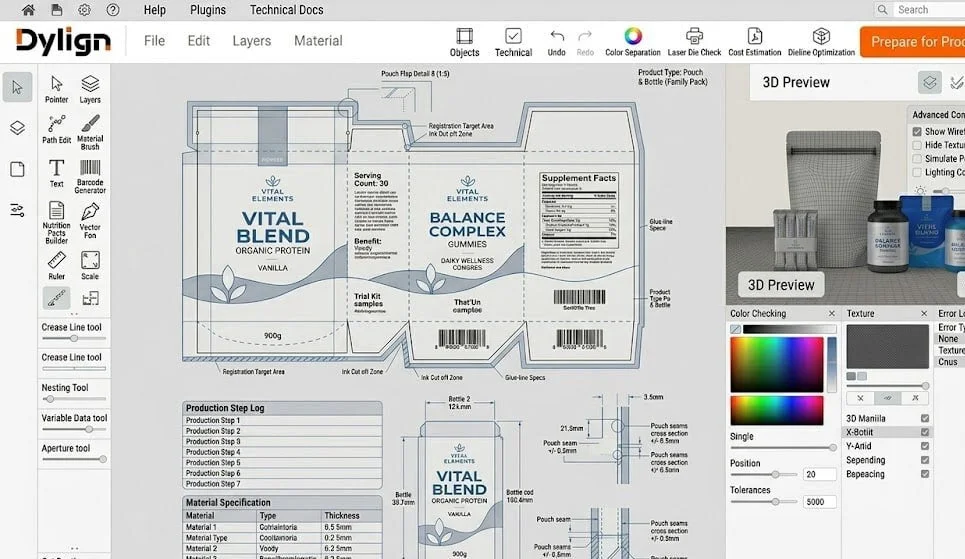Screen dimensions: 965x559
Task: Choose the Path Edit tool
Action: point(57,130)
